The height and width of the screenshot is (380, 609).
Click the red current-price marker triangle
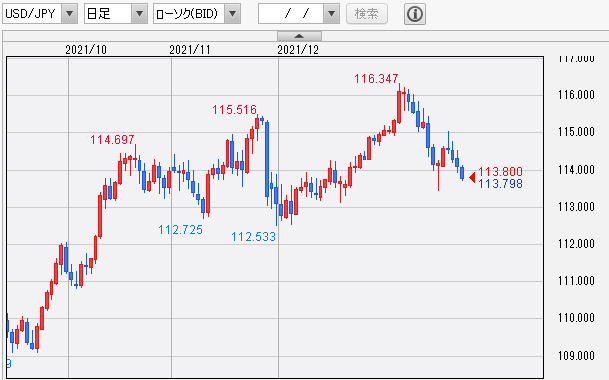[472, 178]
